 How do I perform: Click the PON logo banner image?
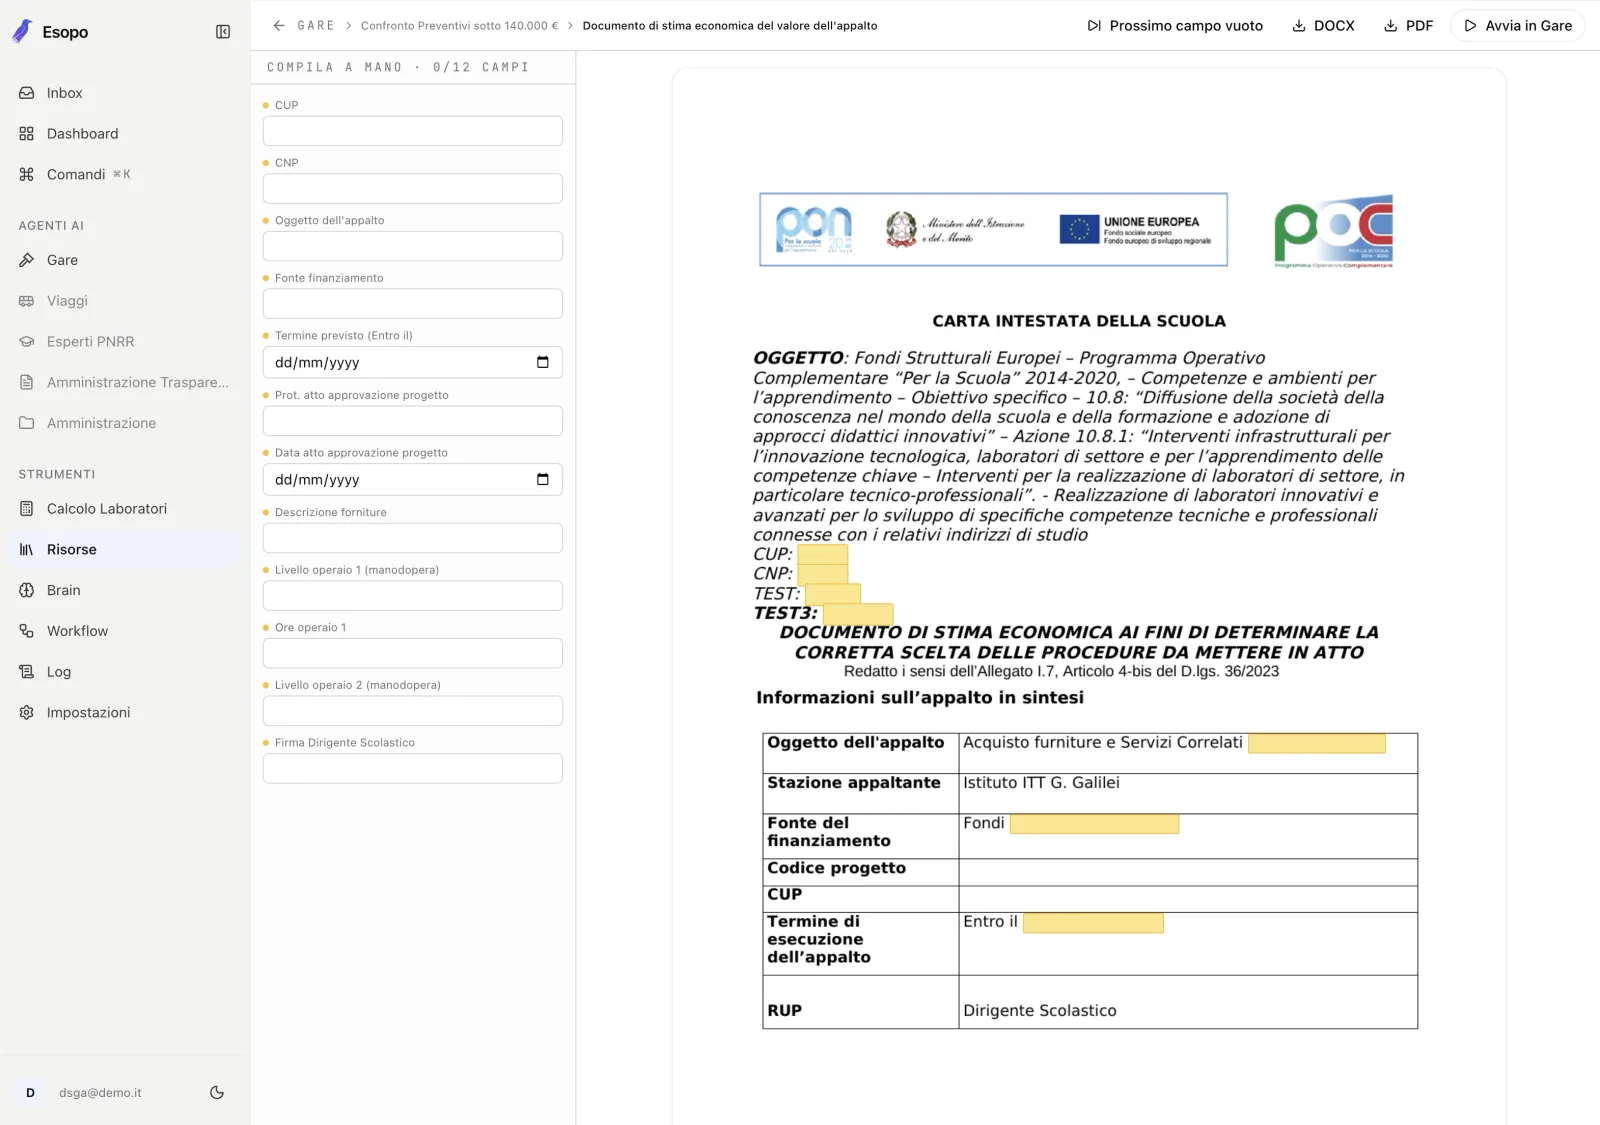pos(993,230)
